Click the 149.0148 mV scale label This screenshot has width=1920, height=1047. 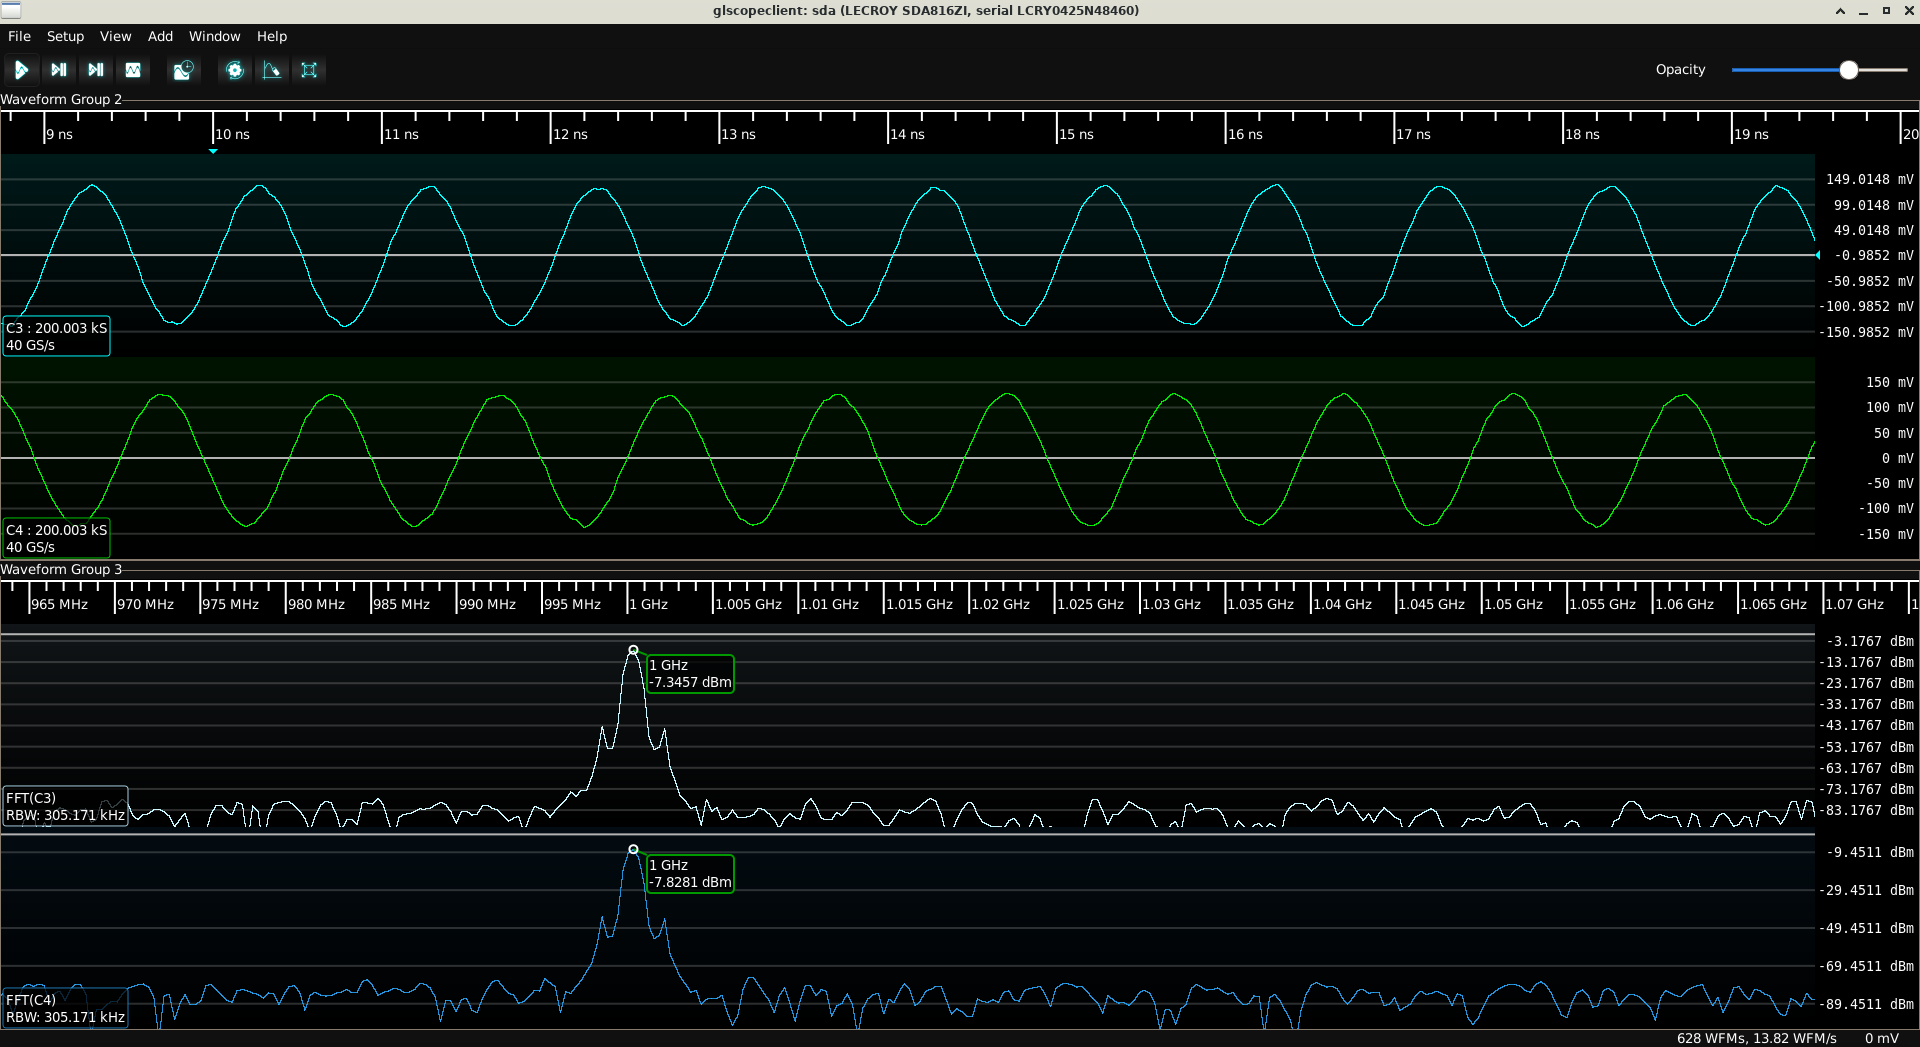pos(1869,179)
